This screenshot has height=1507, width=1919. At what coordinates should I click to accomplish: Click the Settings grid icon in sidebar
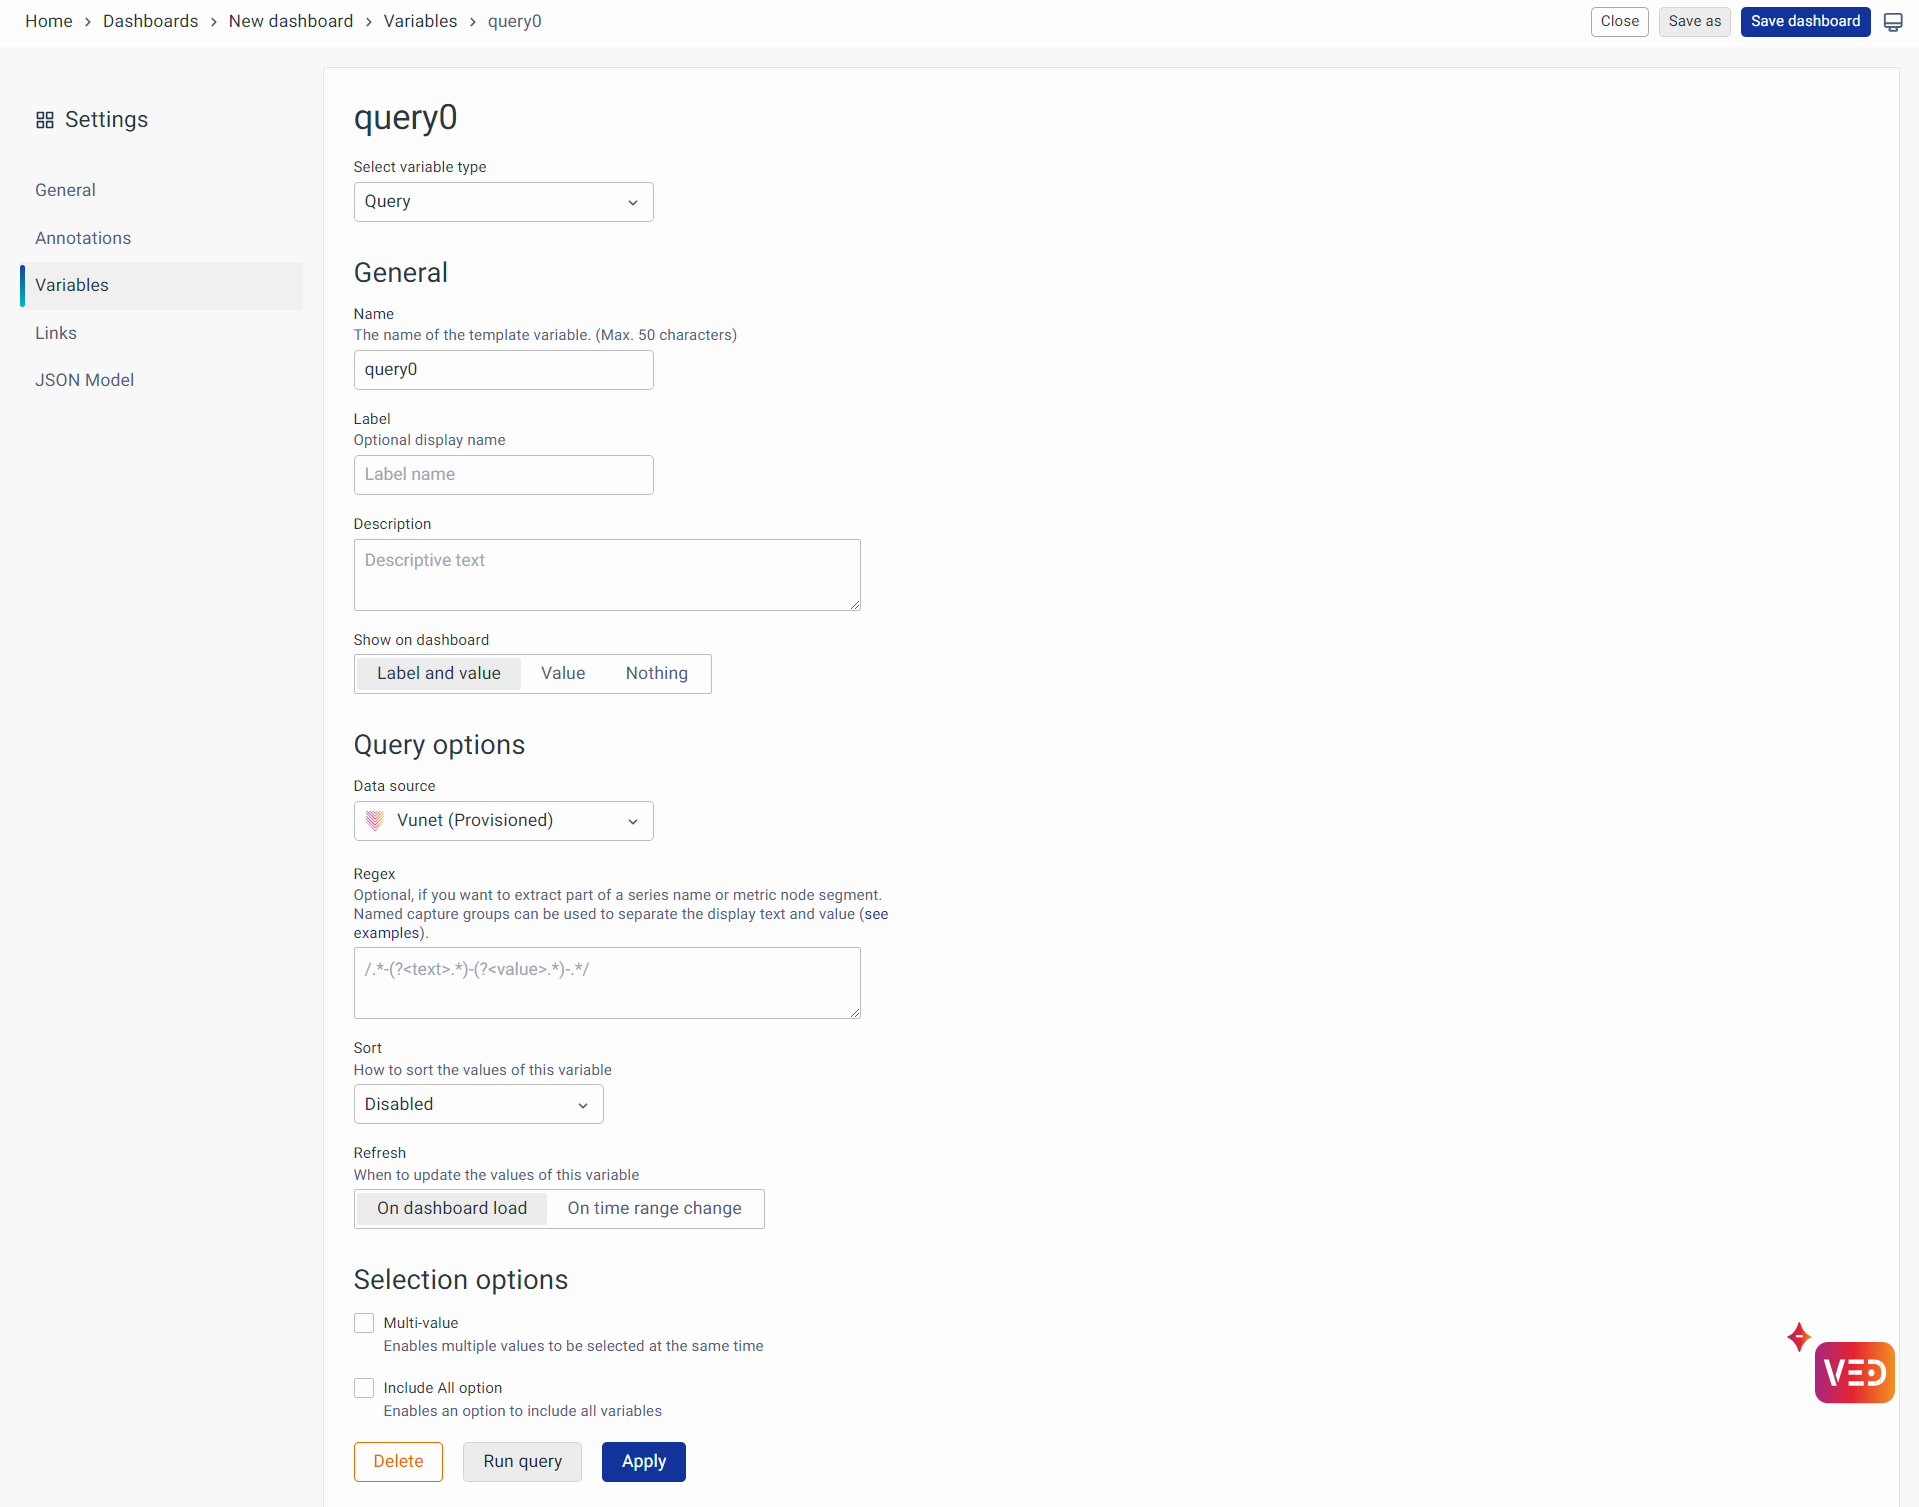[x=45, y=120]
